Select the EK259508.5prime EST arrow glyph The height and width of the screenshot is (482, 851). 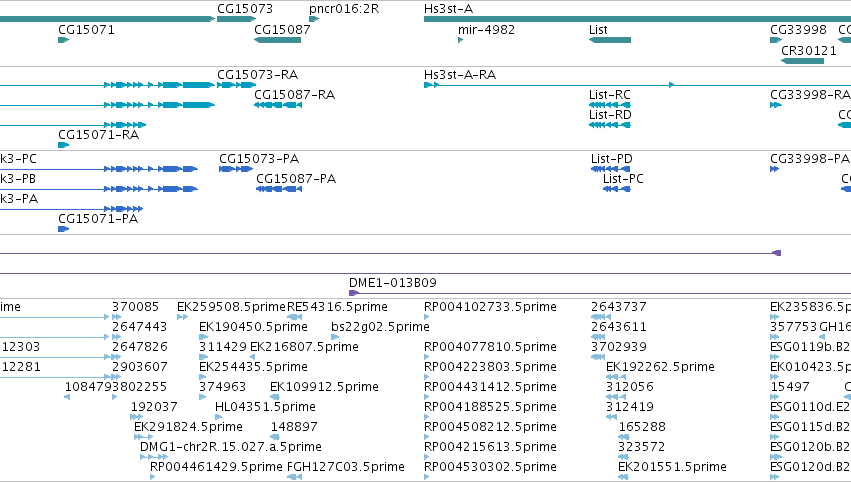coord(182,317)
